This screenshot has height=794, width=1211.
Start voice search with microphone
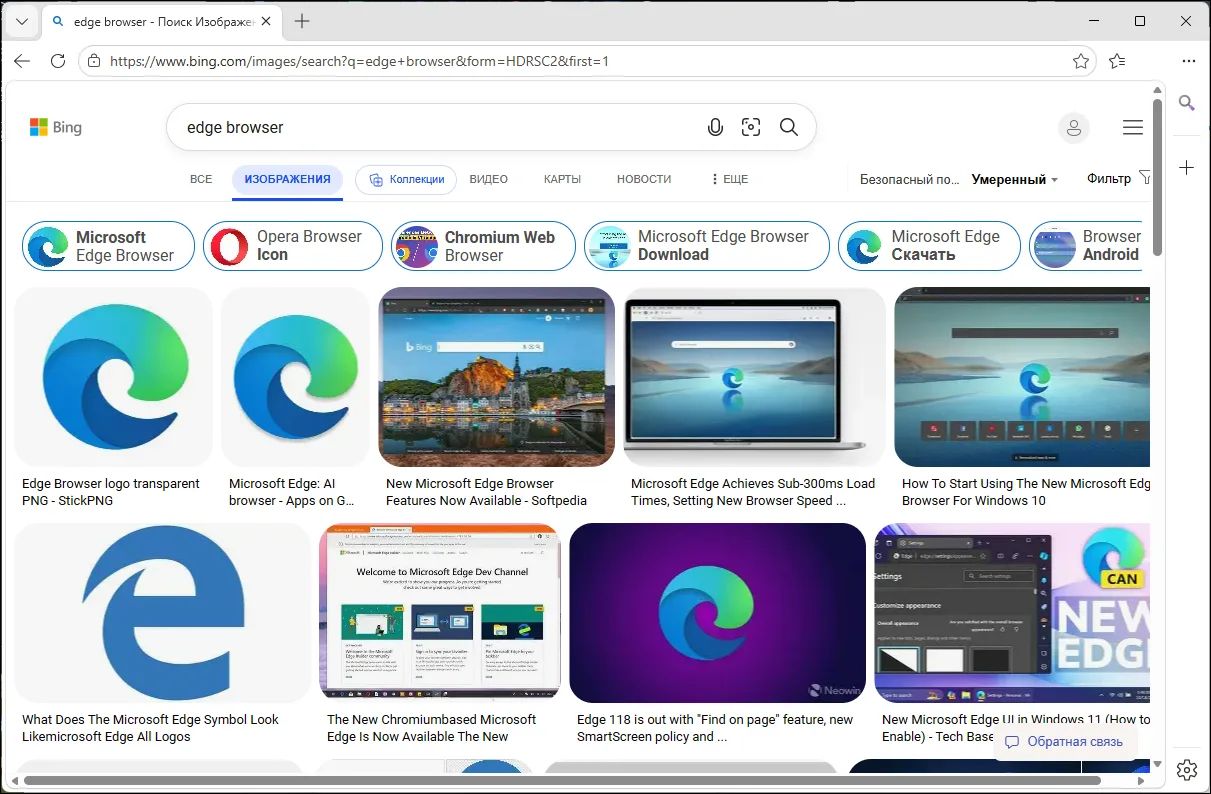(715, 127)
